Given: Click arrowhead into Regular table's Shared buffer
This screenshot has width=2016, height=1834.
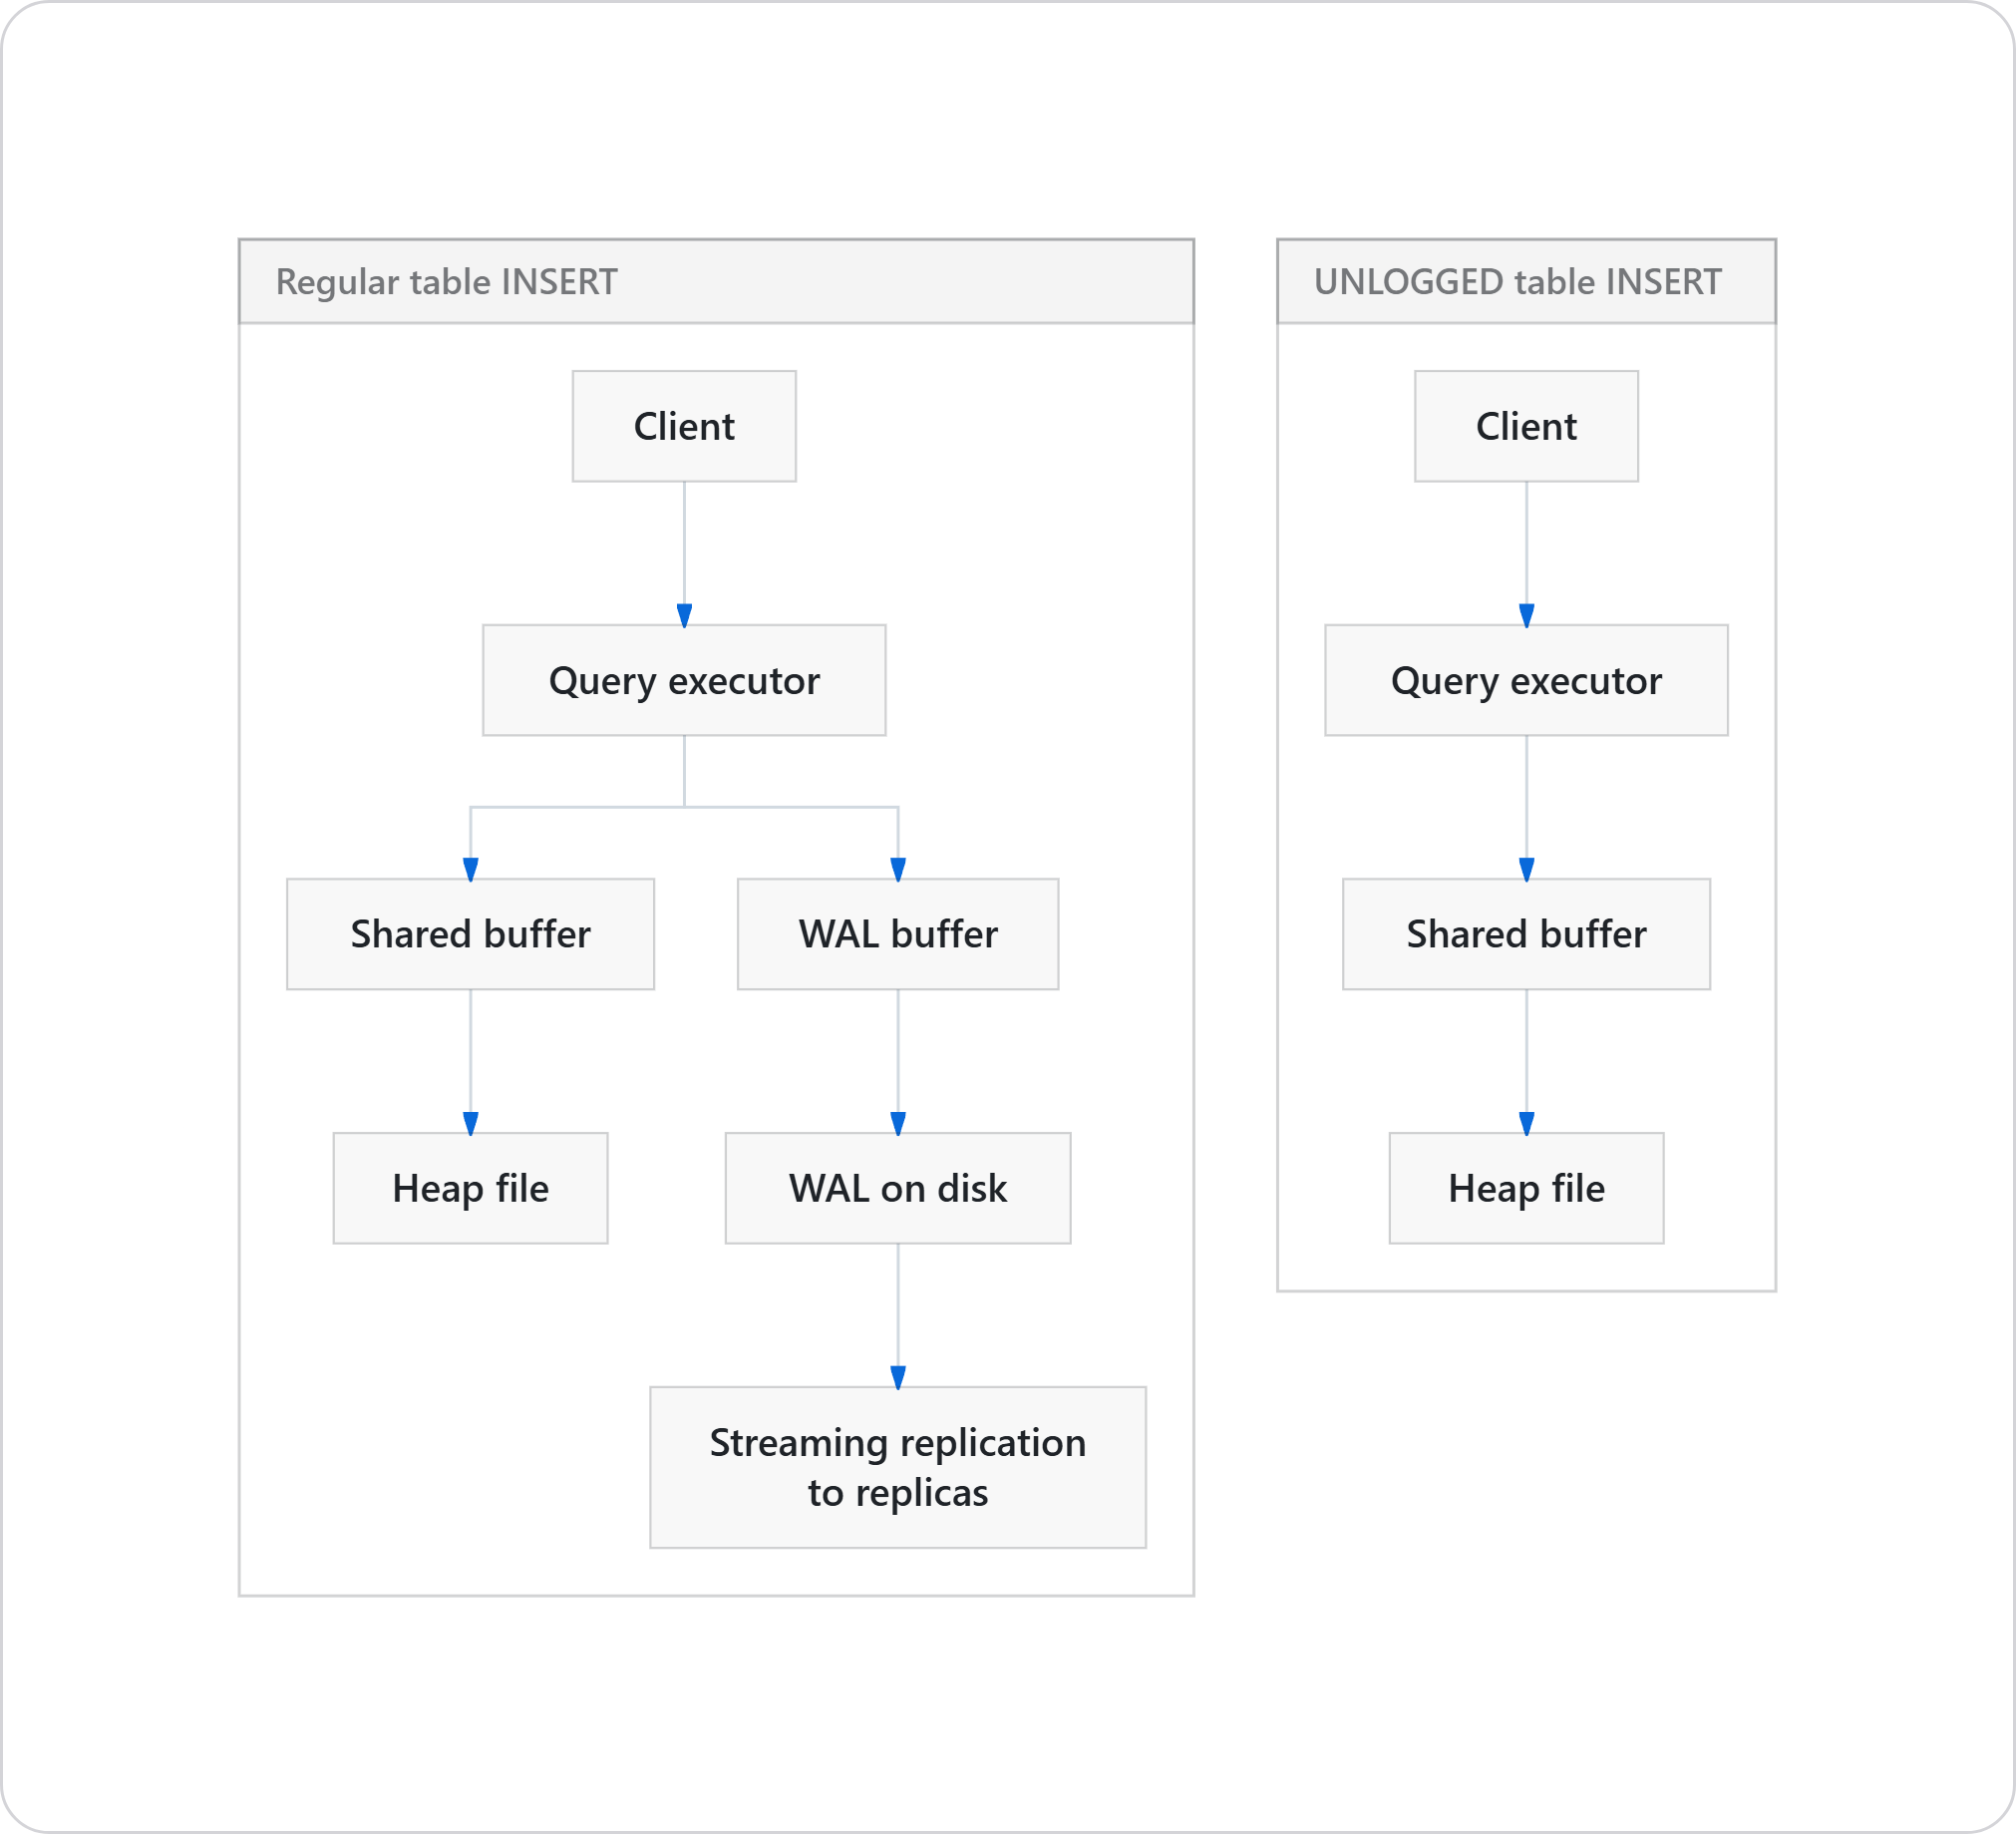Looking at the screenshot, I should click(x=471, y=869).
